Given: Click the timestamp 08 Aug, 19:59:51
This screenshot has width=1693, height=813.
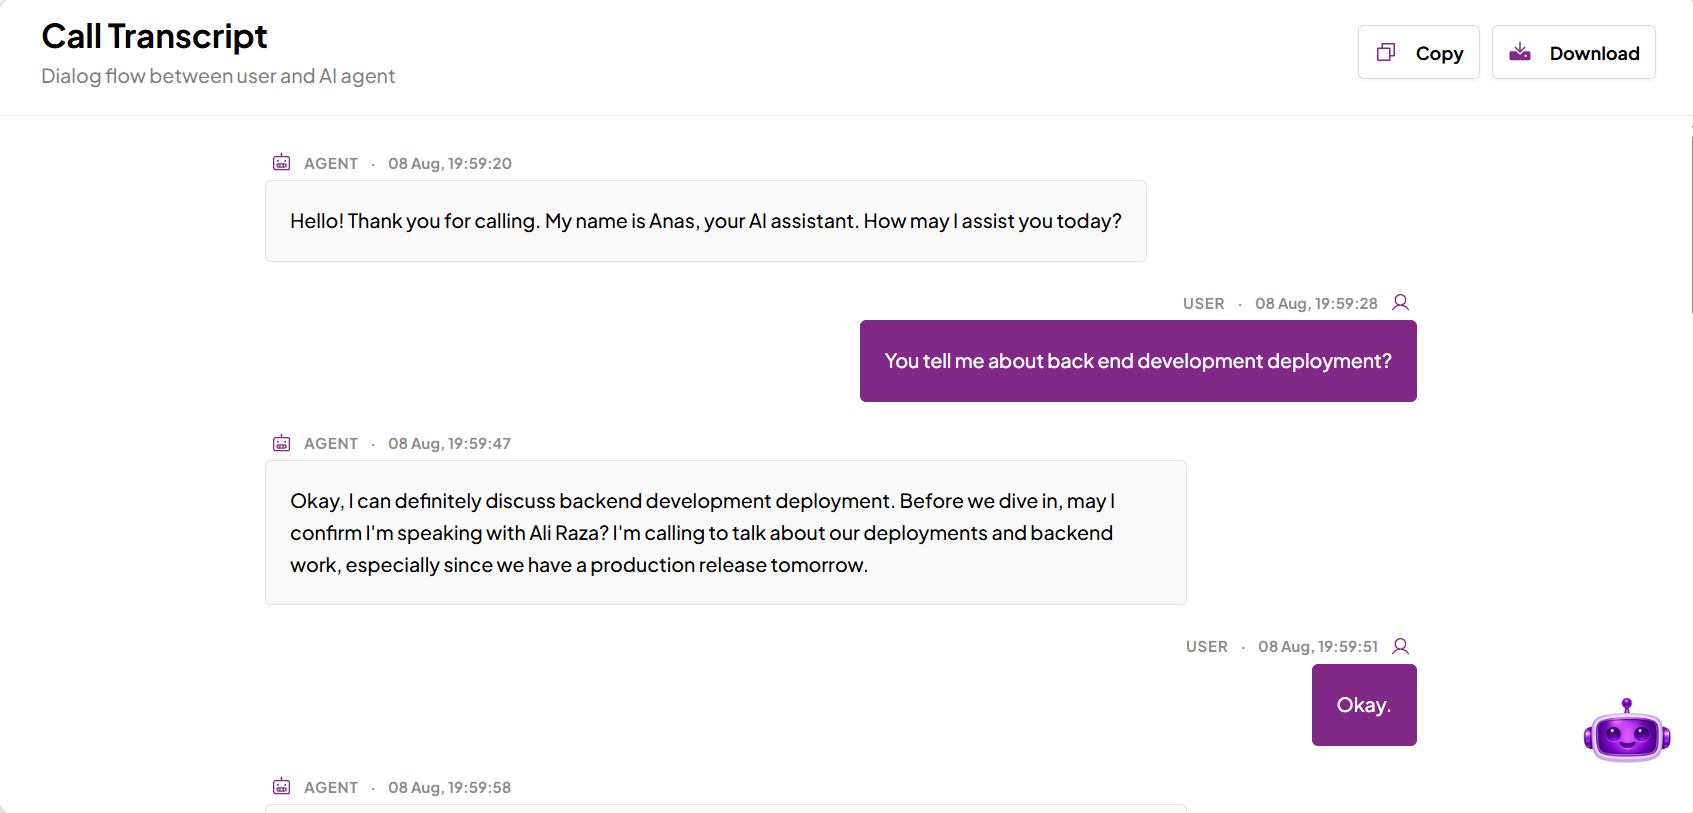Looking at the screenshot, I should coord(1318,646).
